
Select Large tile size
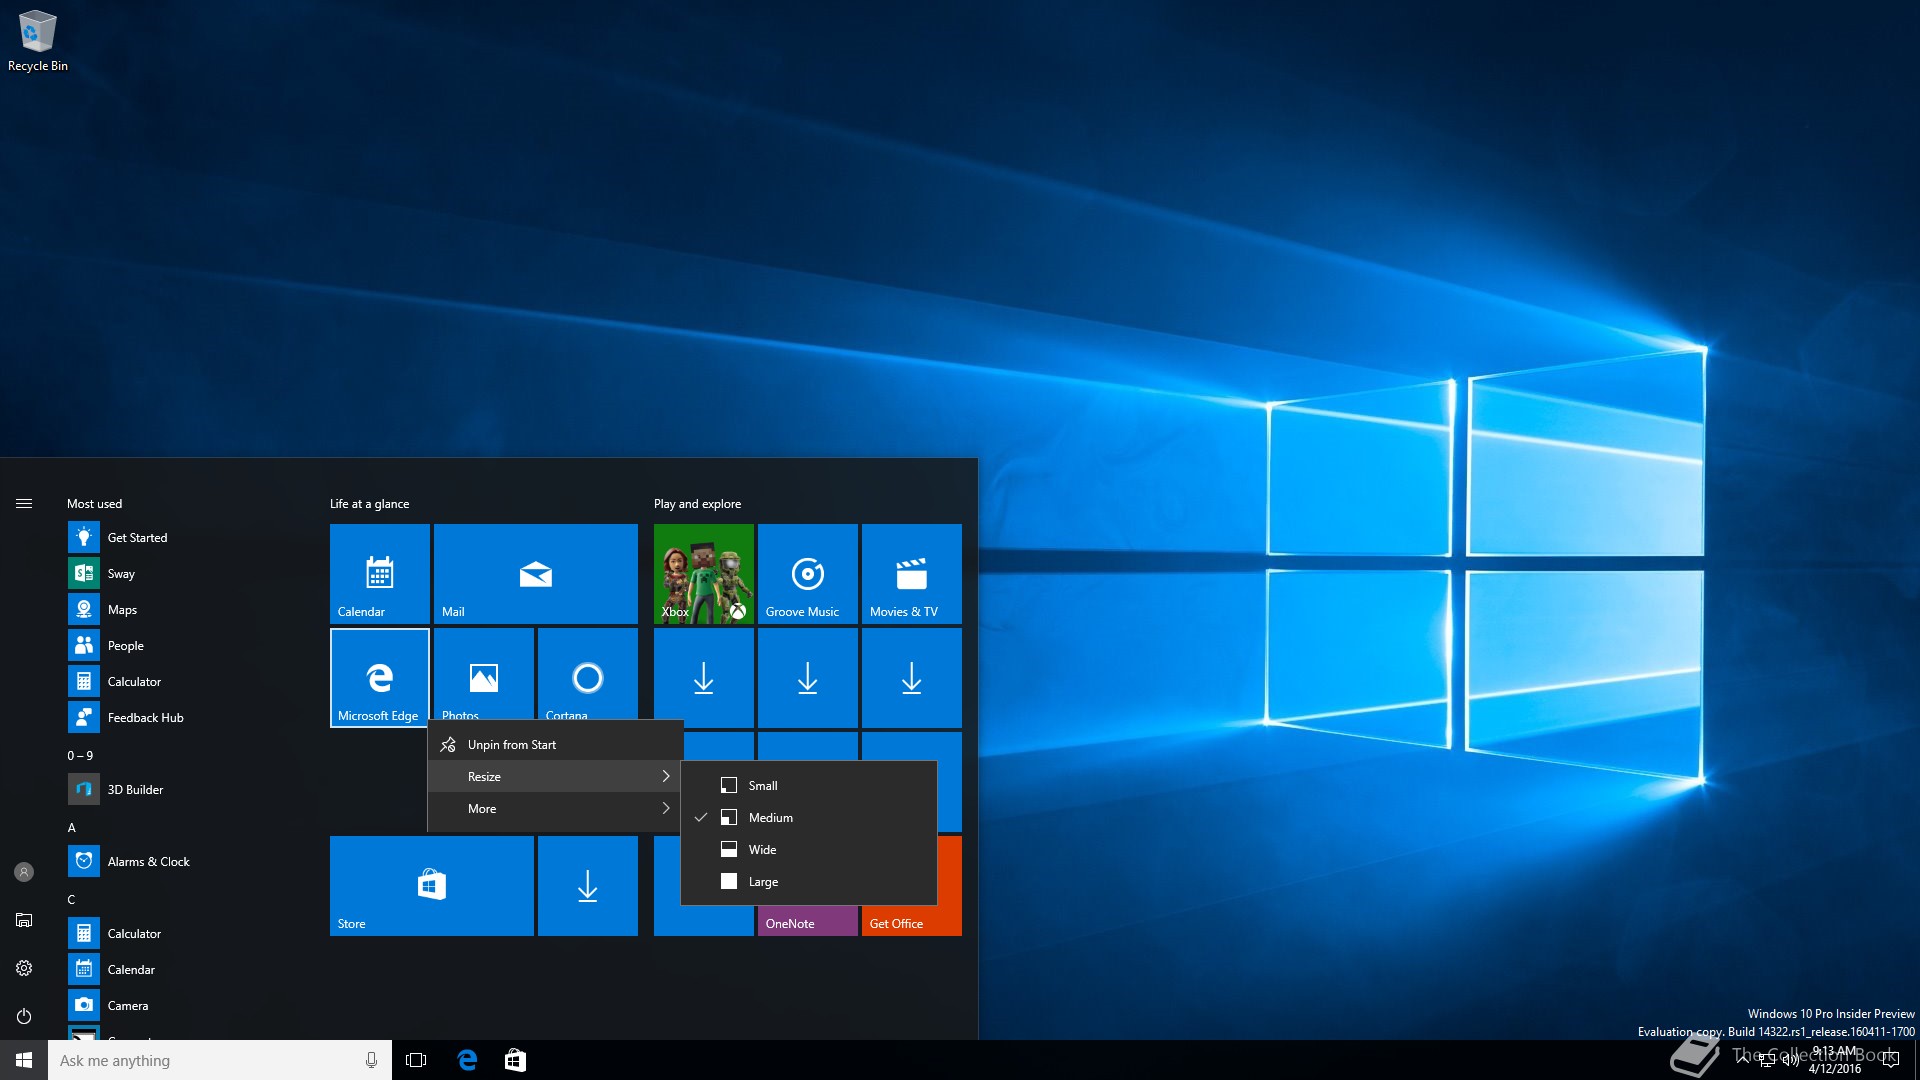809,882
